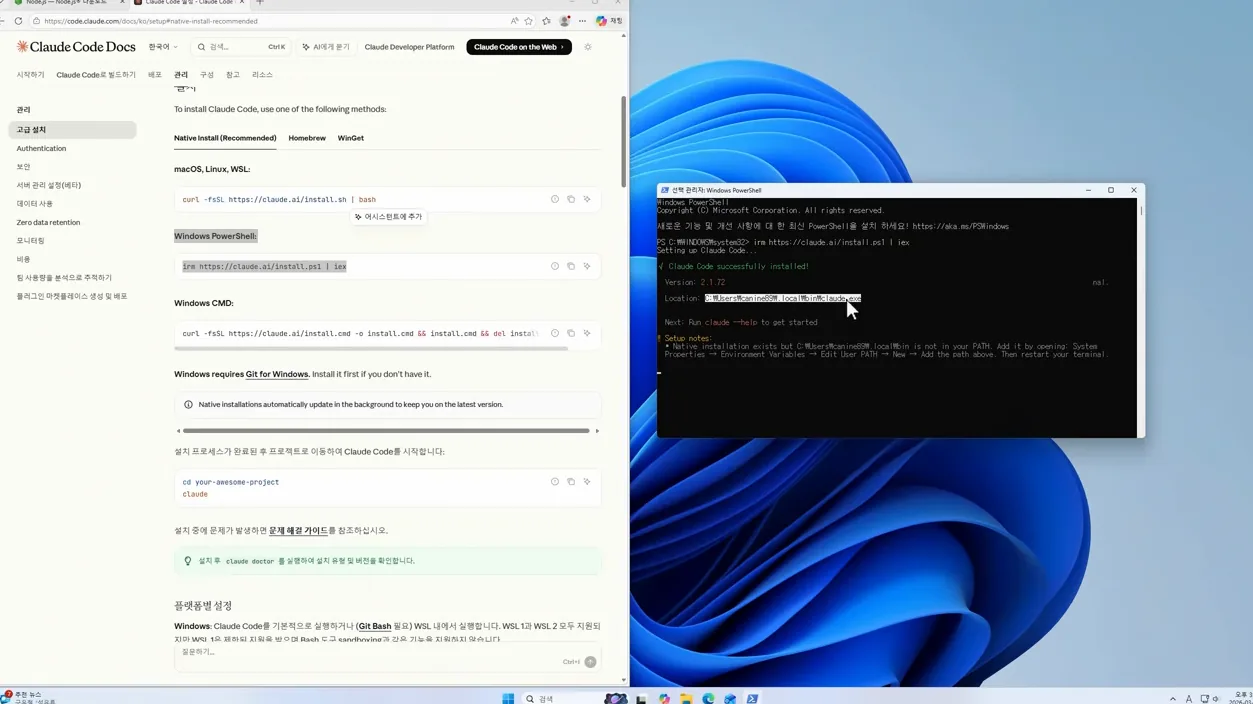Viewport: 1253px width, 704px height.
Task: Toggle the light/dark theme sun icon
Action: coord(588,47)
